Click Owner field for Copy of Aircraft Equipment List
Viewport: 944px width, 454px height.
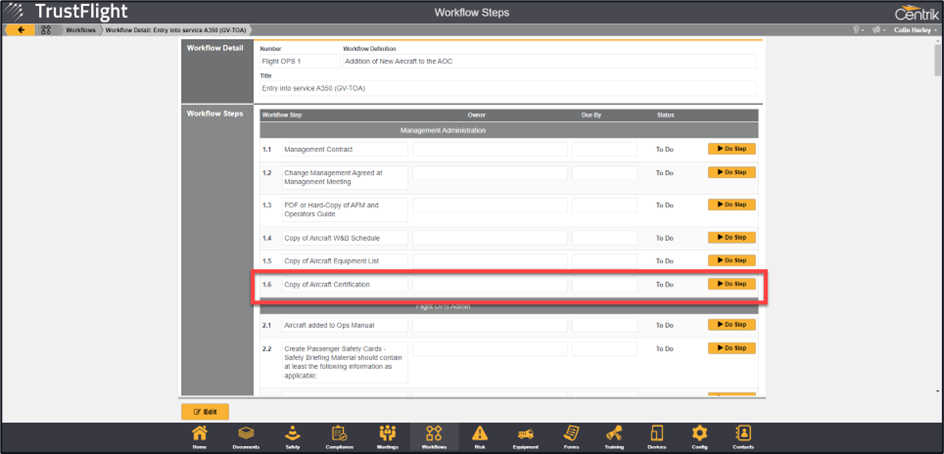click(x=490, y=261)
